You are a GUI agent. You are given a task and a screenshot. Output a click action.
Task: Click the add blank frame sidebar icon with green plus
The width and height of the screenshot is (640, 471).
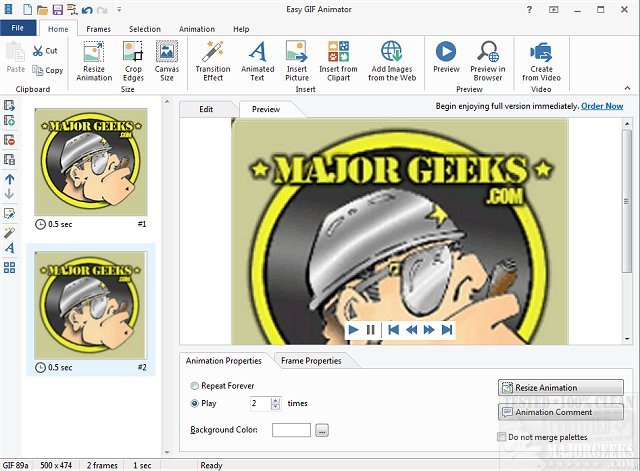[x=9, y=120]
